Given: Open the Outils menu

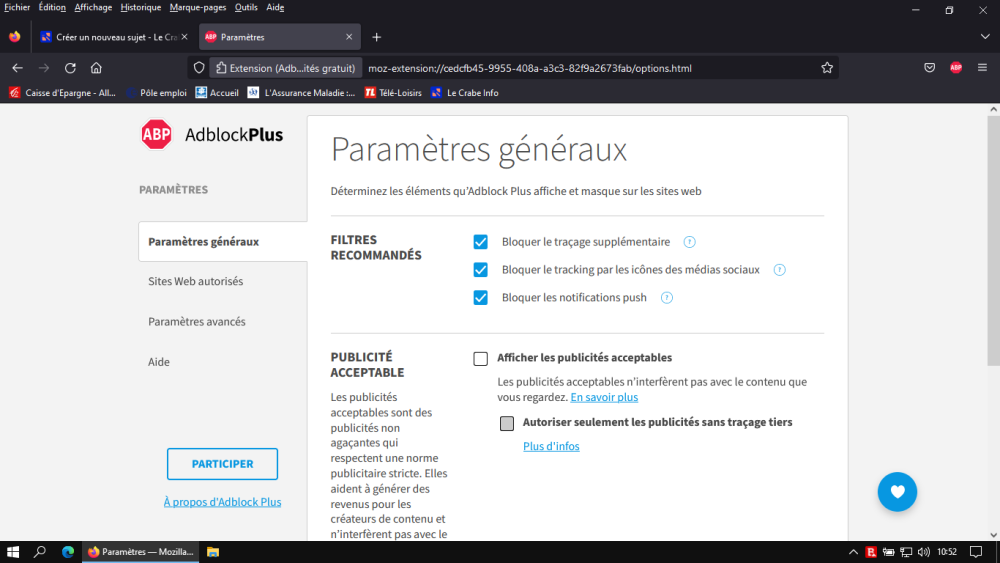Looking at the screenshot, I should pos(246,8).
